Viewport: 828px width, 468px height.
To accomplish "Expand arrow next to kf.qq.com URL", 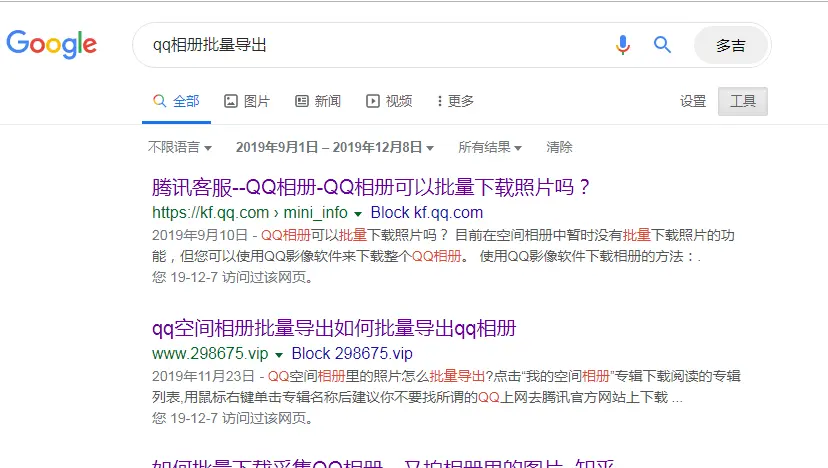I will [x=358, y=214].
